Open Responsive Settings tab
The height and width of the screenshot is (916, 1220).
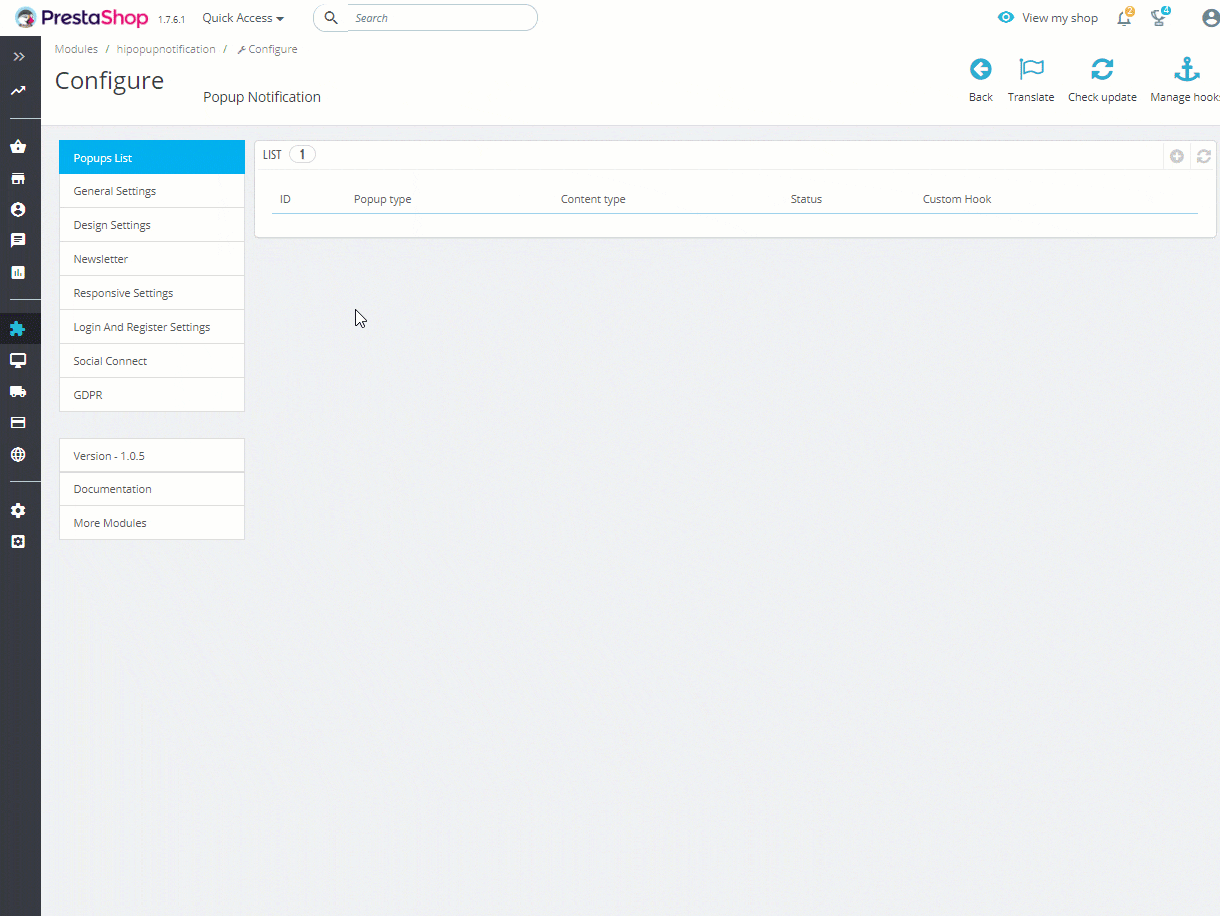152,293
